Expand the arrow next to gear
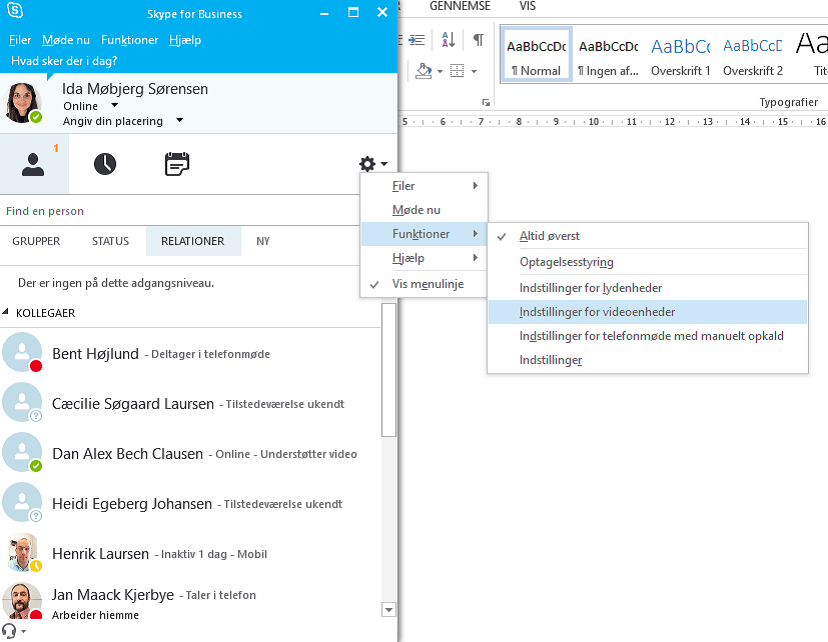 tap(384, 164)
